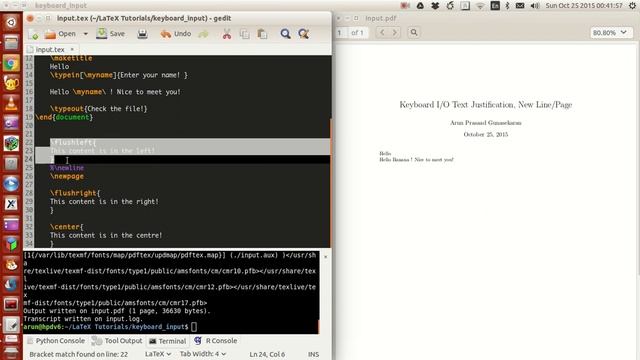
Task: Open the En keyboard layout indicator
Action: tap(495, 6)
